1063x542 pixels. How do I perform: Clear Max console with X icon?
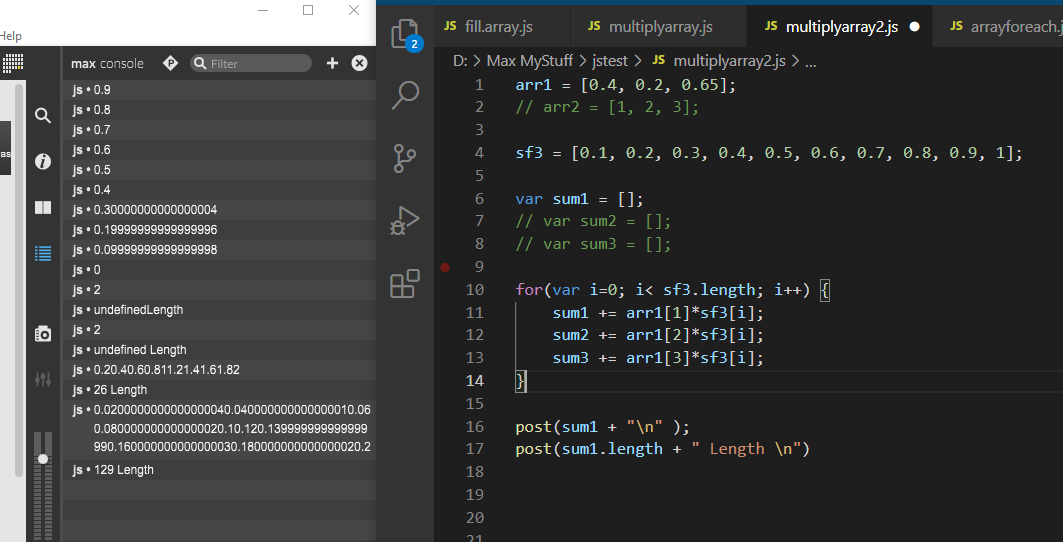[359, 63]
